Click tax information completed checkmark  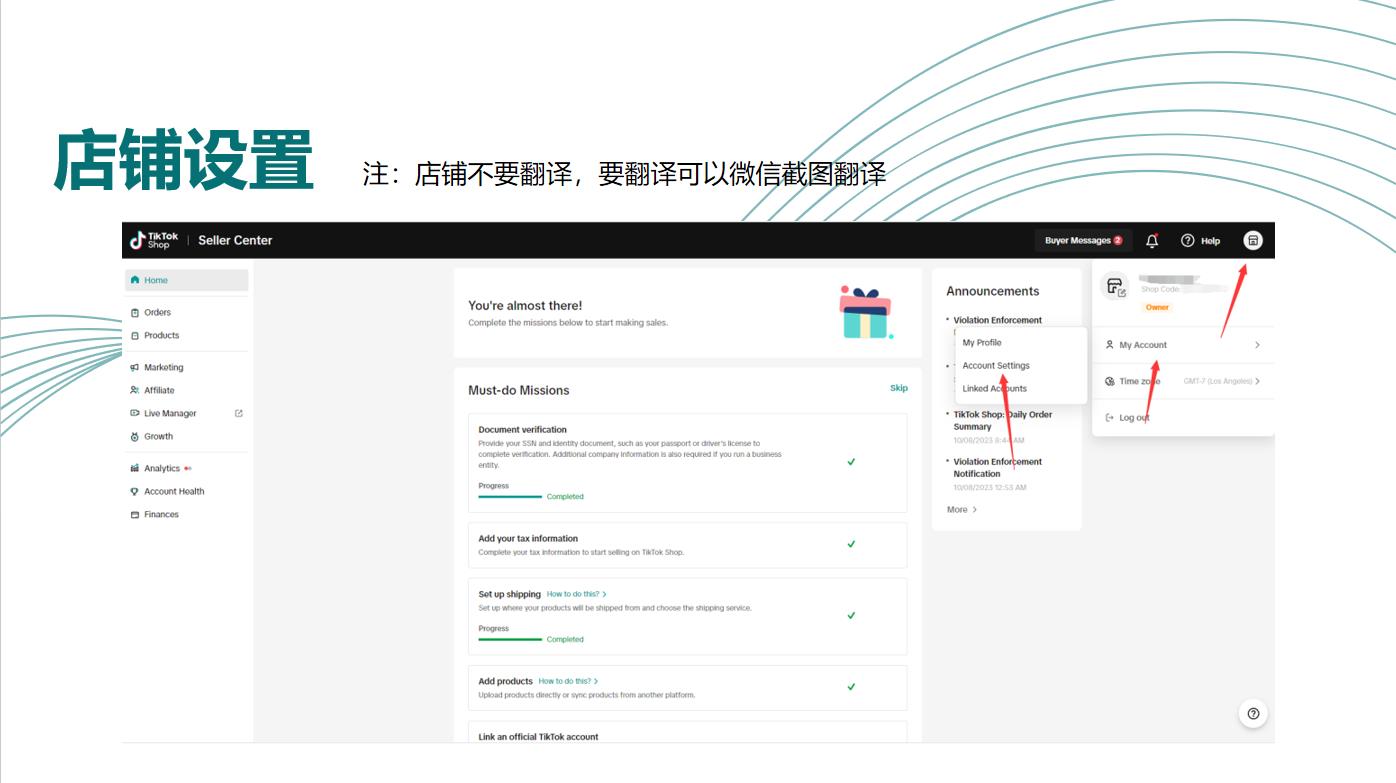[851, 544]
